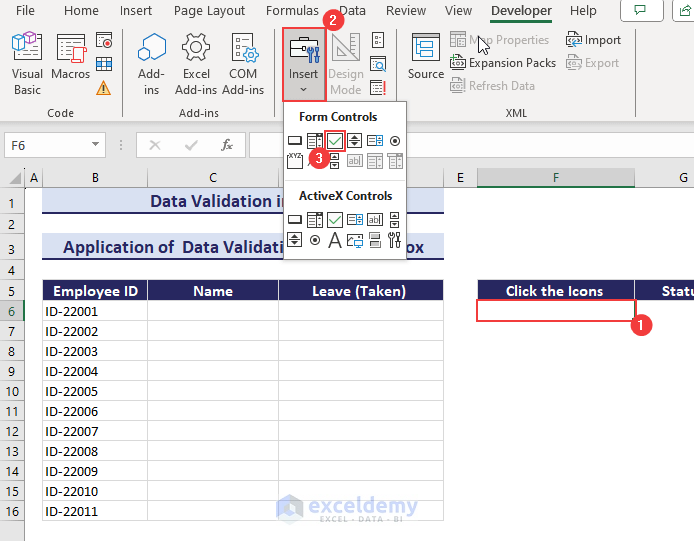Select column B header
This screenshot has height=541, width=694.
click(95, 178)
